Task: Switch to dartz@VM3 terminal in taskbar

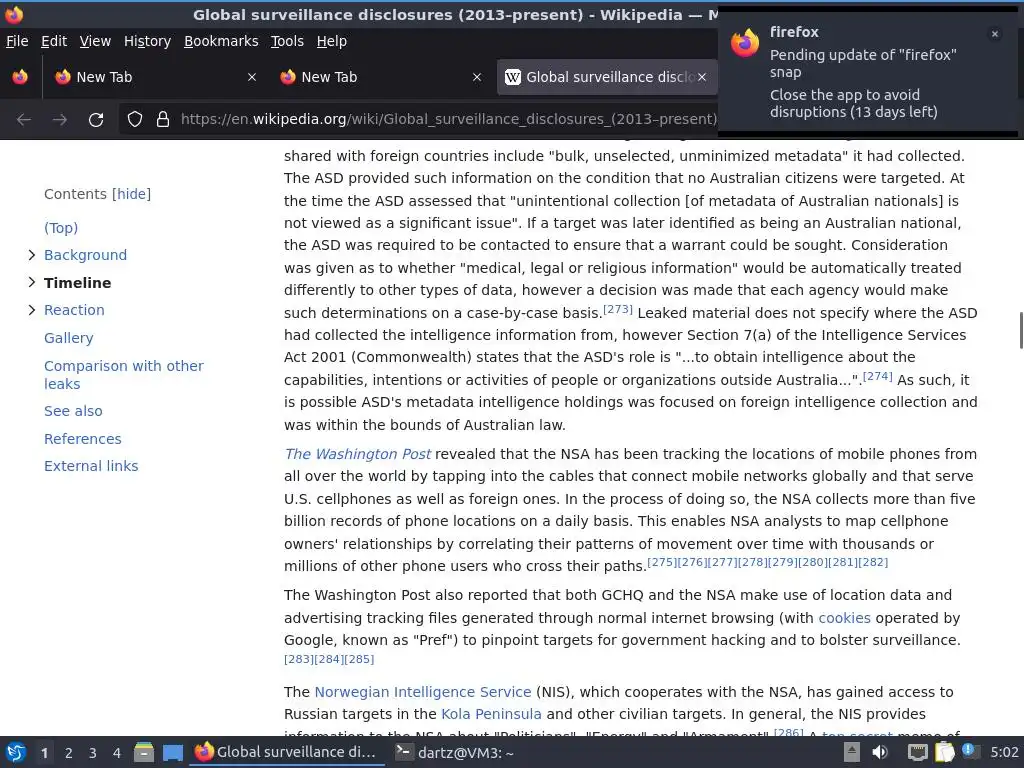Action: pyautogui.click(x=455, y=753)
